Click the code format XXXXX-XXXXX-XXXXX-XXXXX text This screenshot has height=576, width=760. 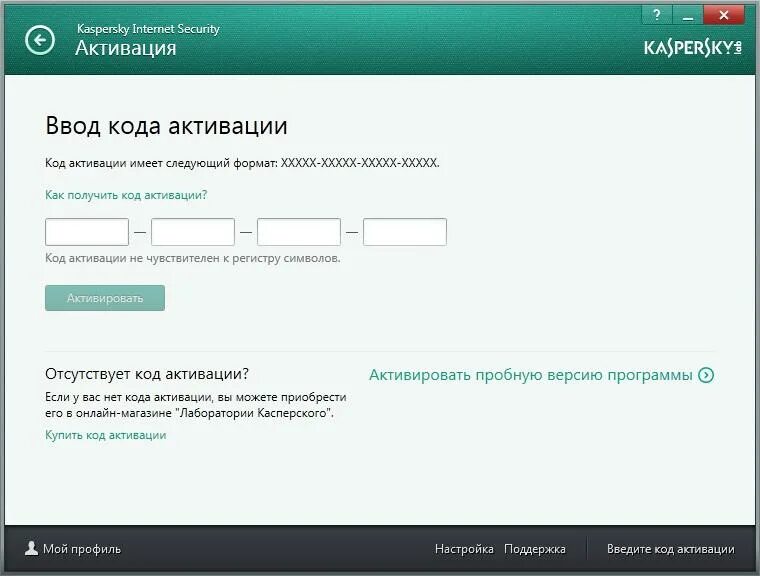click(x=360, y=163)
